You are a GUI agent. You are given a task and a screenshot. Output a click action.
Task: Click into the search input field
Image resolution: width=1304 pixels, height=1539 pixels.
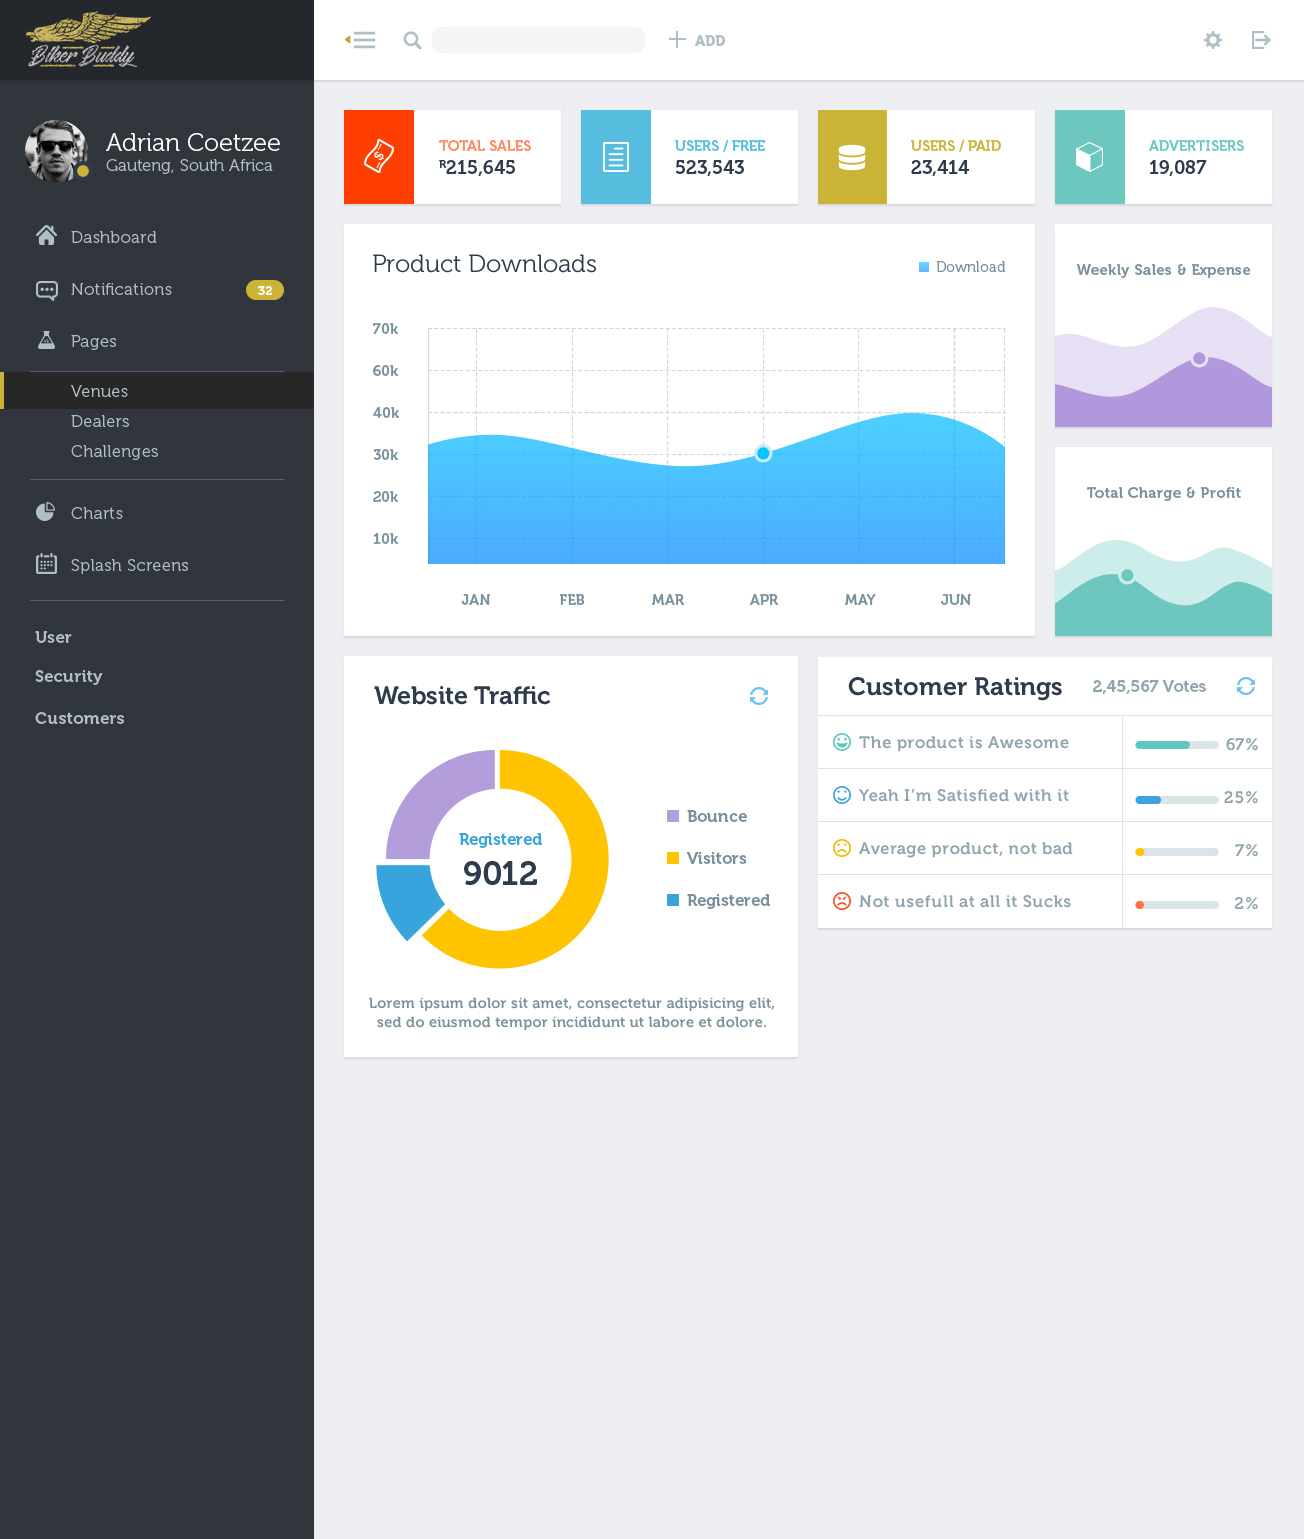(x=538, y=40)
